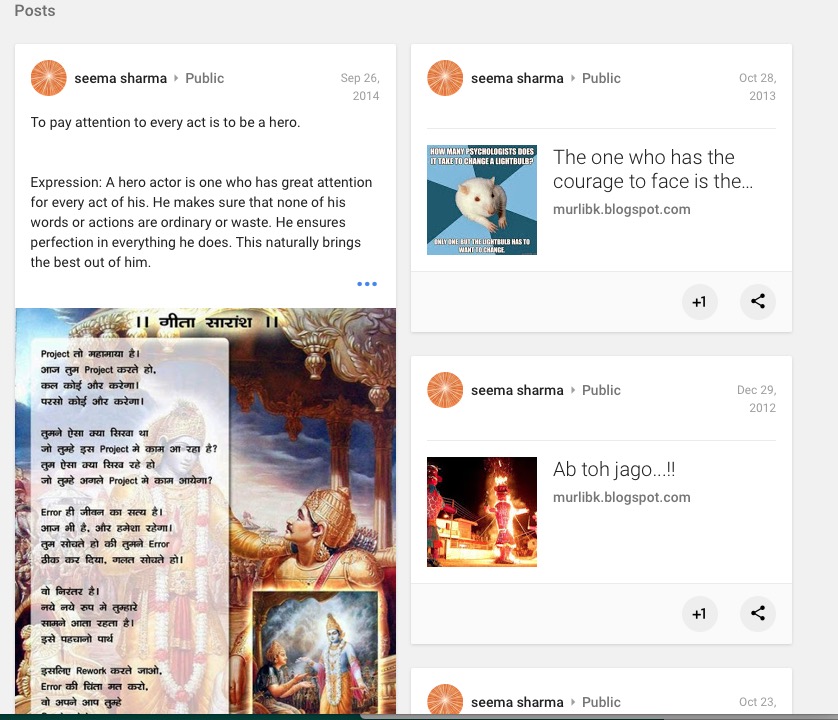
Task: Click the murlibk.blogspot.com link under the lightbulb post
Action: 621,210
